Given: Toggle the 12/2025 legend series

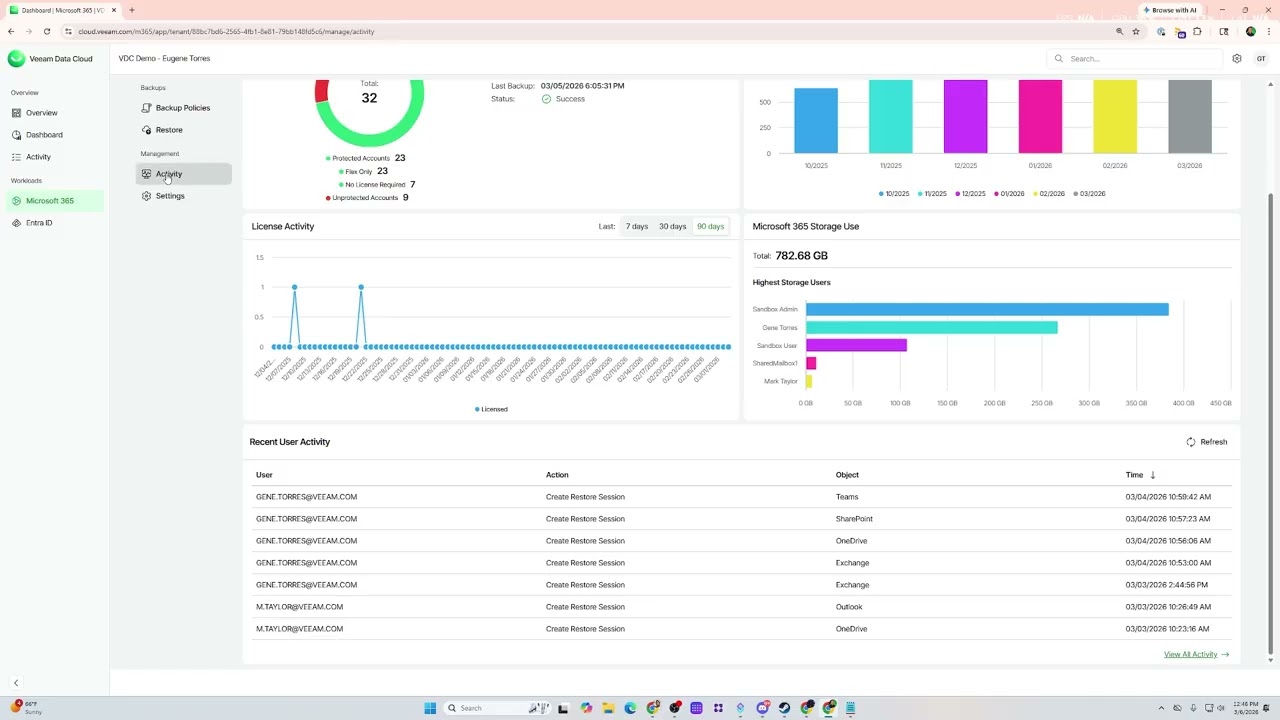Looking at the screenshot, I should tap(971, 194).
